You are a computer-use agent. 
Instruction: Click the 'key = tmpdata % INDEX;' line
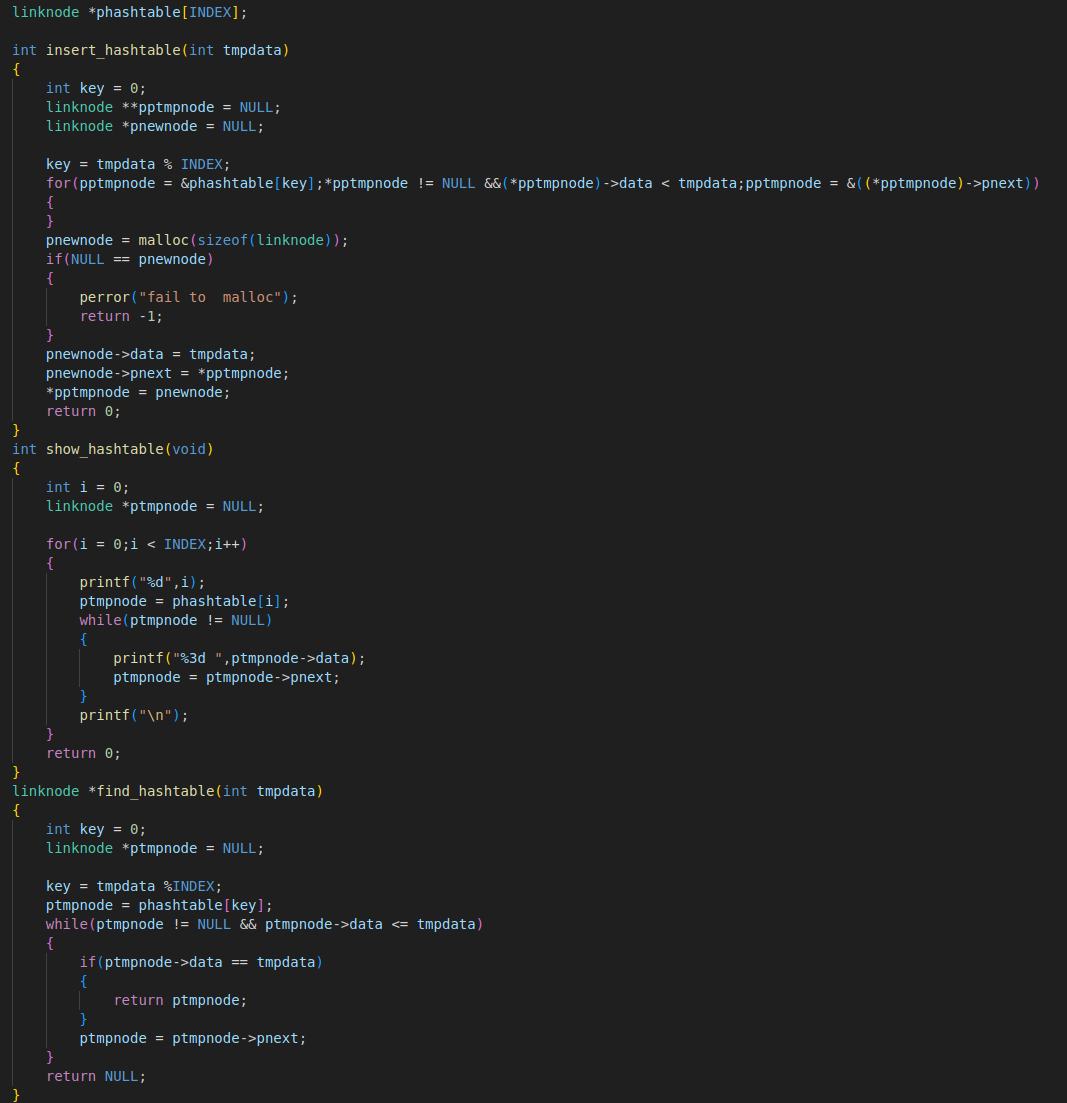click(x=138, y=164)
